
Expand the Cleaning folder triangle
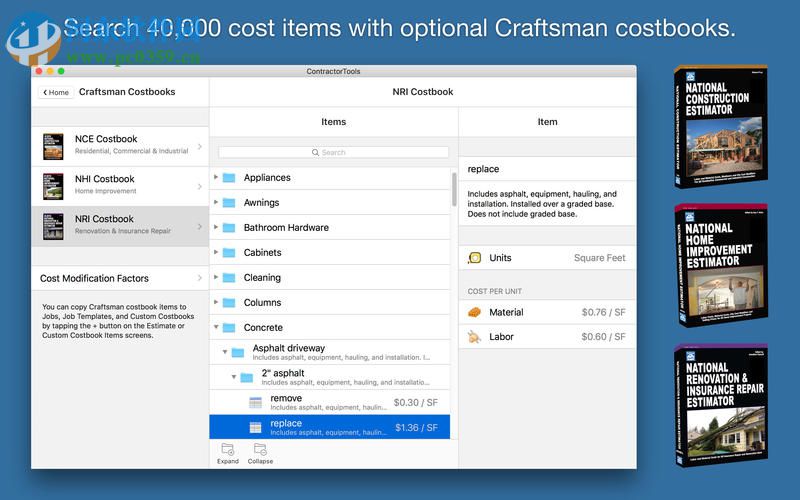pyautogui.click(x=216, y=277)
